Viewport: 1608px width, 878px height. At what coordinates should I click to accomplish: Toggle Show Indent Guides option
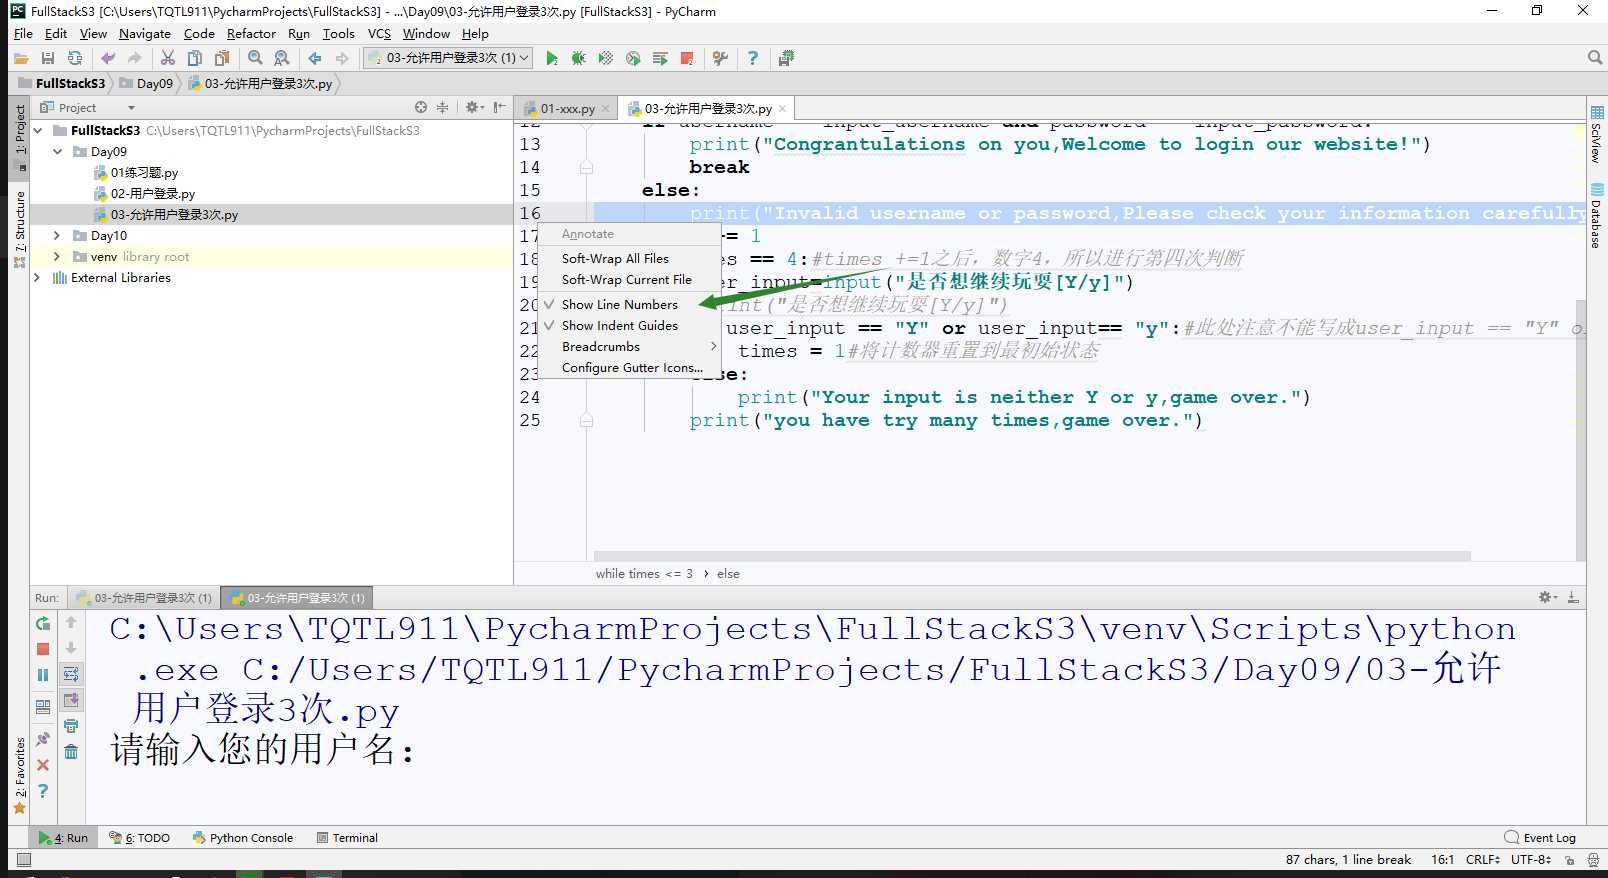(629, 325)
